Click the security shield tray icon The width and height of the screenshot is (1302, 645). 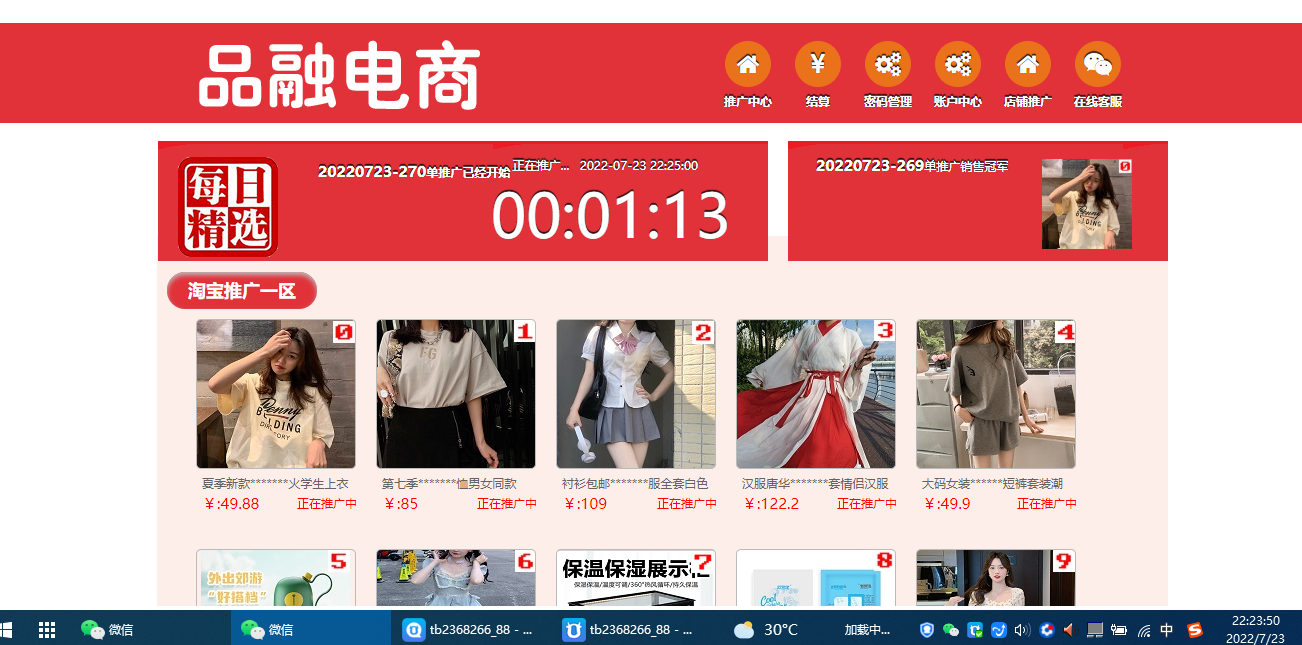point(927,630)
